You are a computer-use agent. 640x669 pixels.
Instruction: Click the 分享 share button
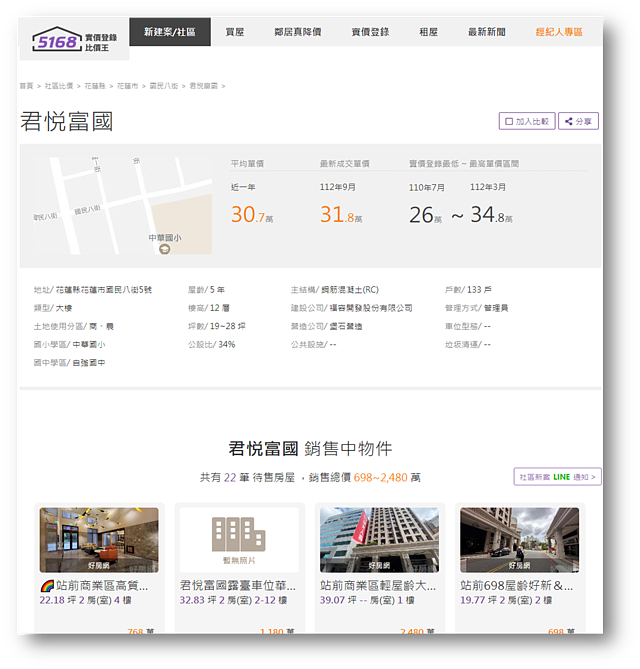click(x=579, y=121)
